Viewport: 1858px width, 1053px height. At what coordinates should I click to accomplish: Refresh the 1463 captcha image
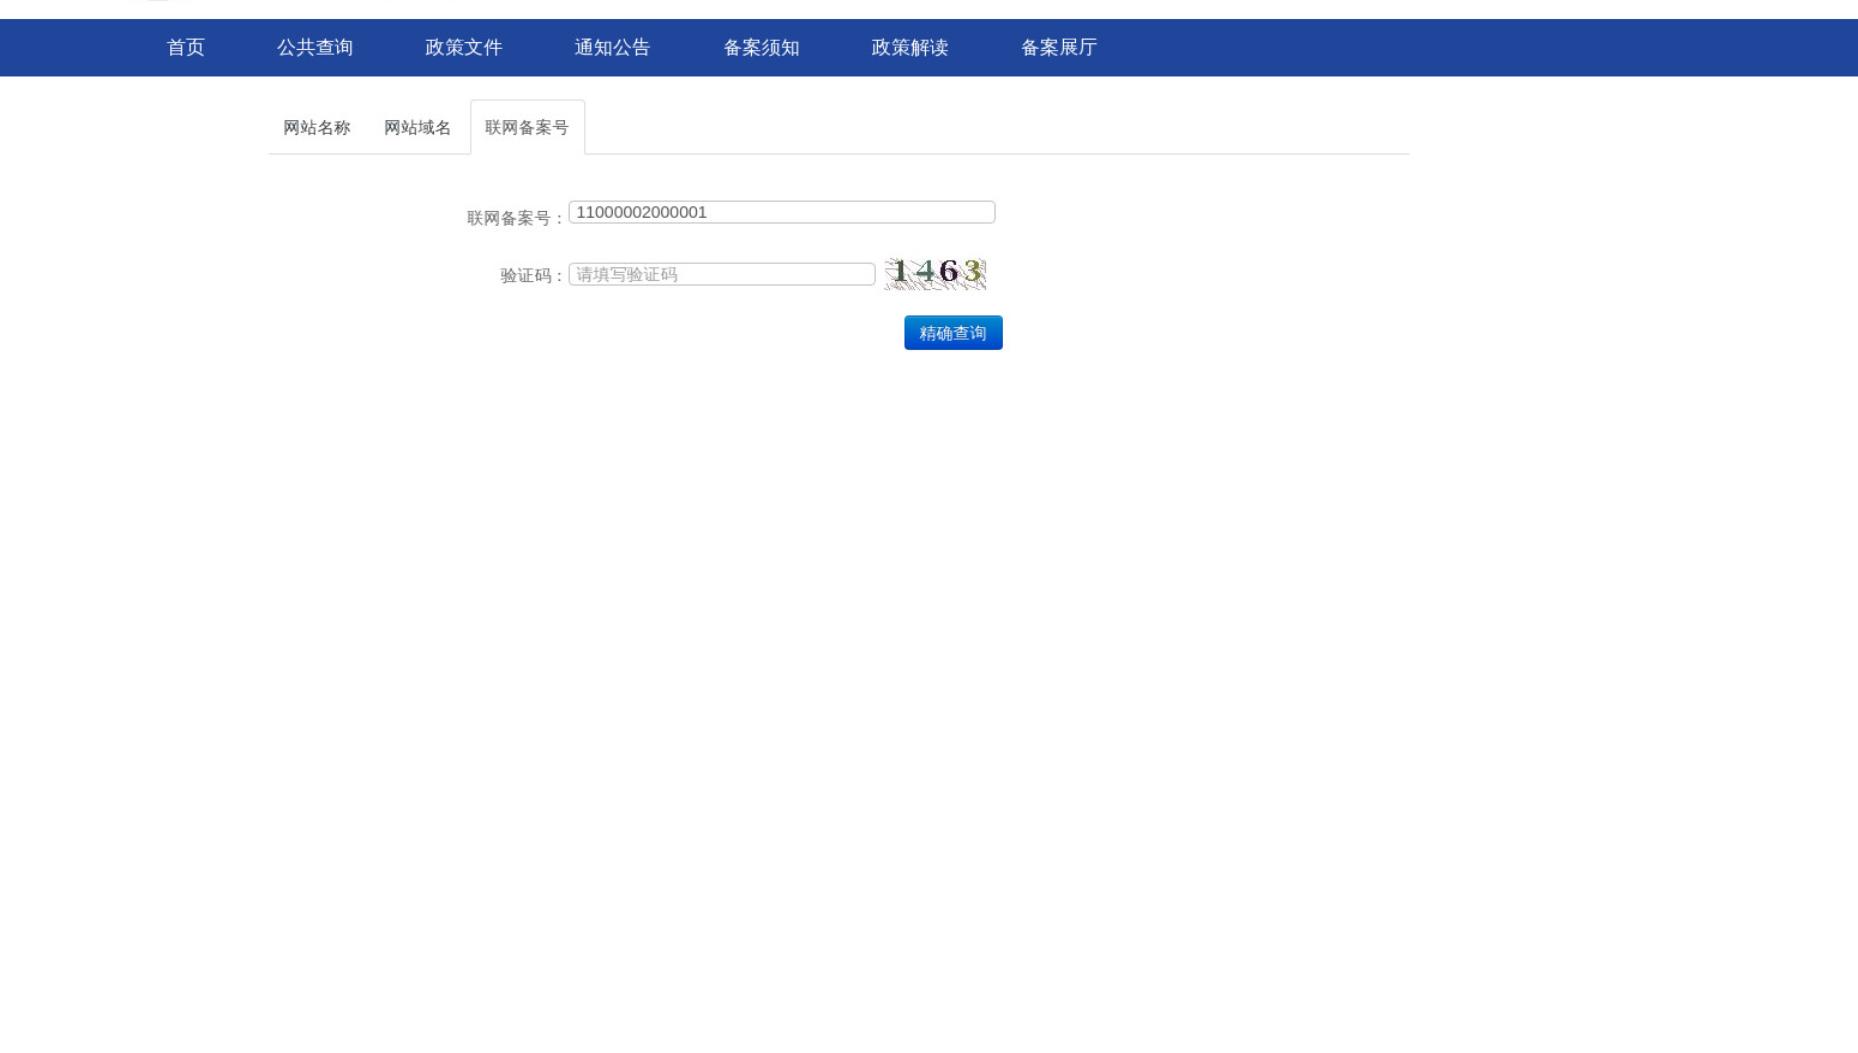click(935, 273)
